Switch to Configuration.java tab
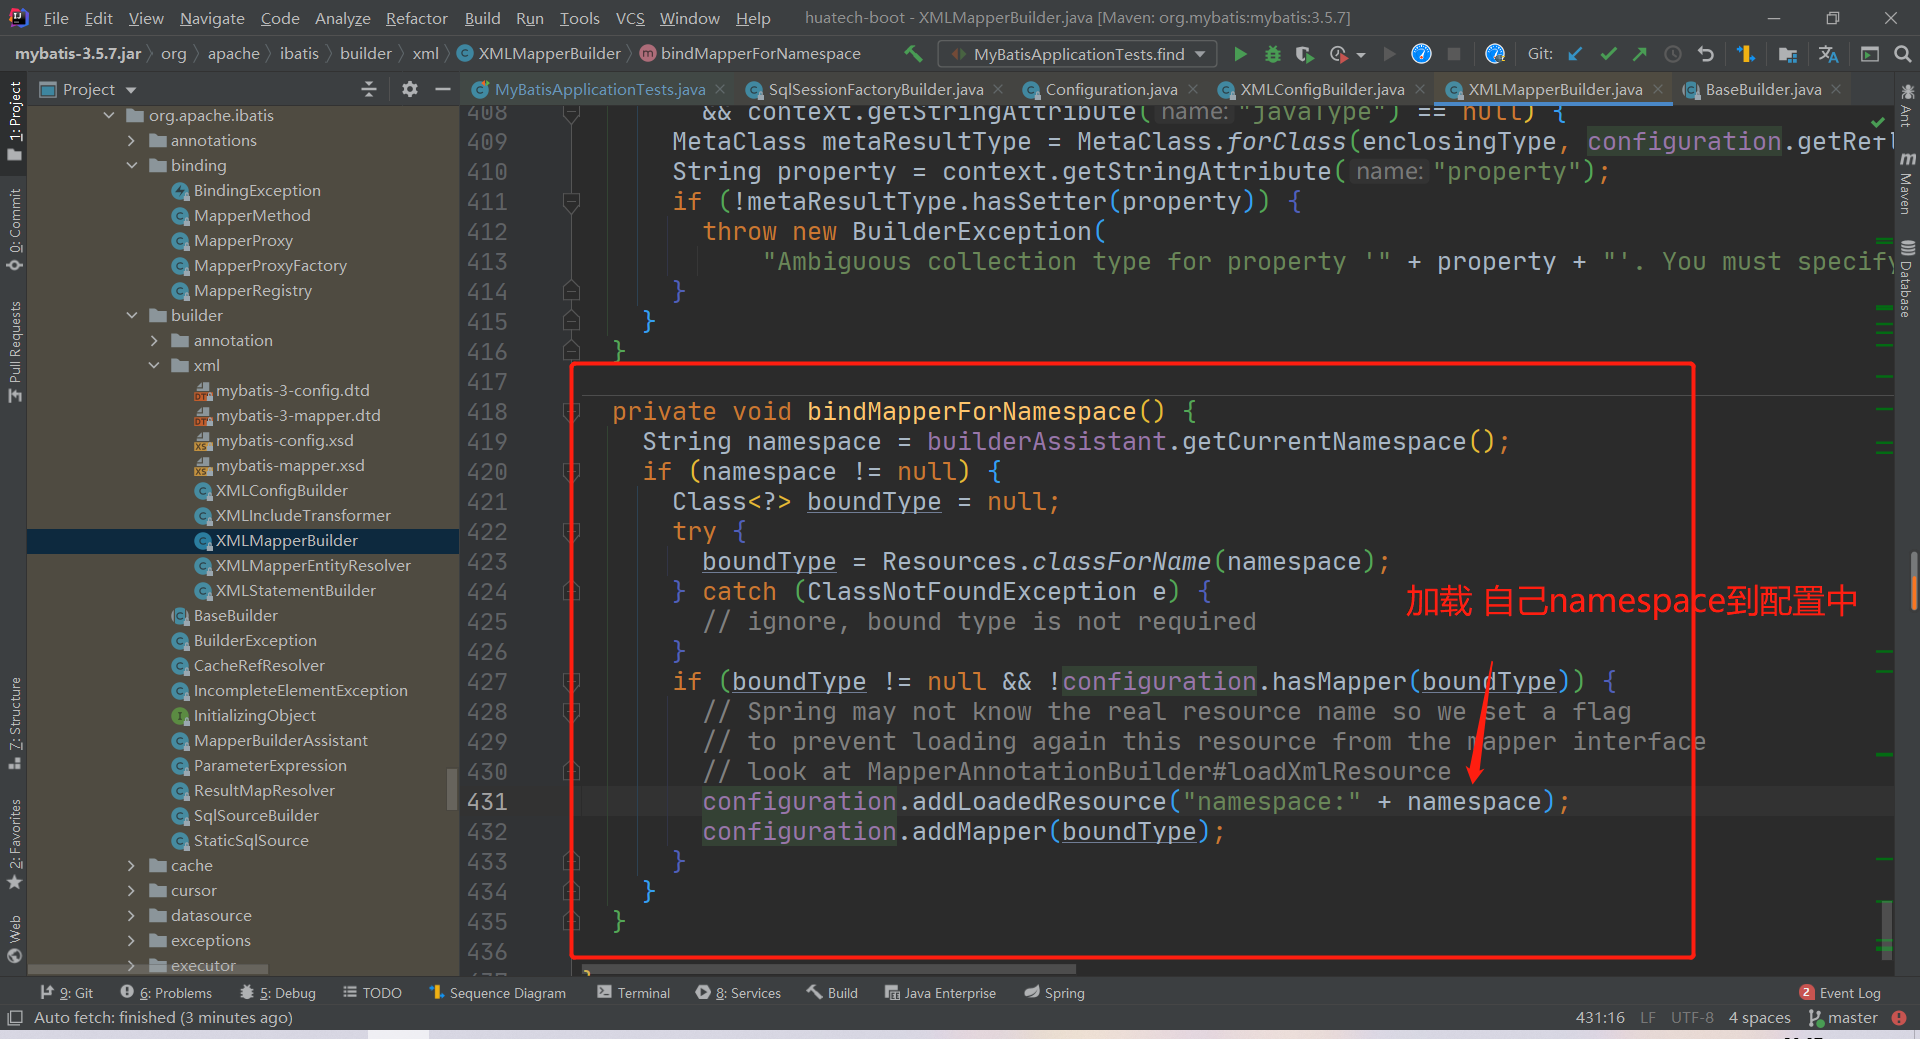The height and width of the screenshot is (1039, 1920). tap(1111, 90)
